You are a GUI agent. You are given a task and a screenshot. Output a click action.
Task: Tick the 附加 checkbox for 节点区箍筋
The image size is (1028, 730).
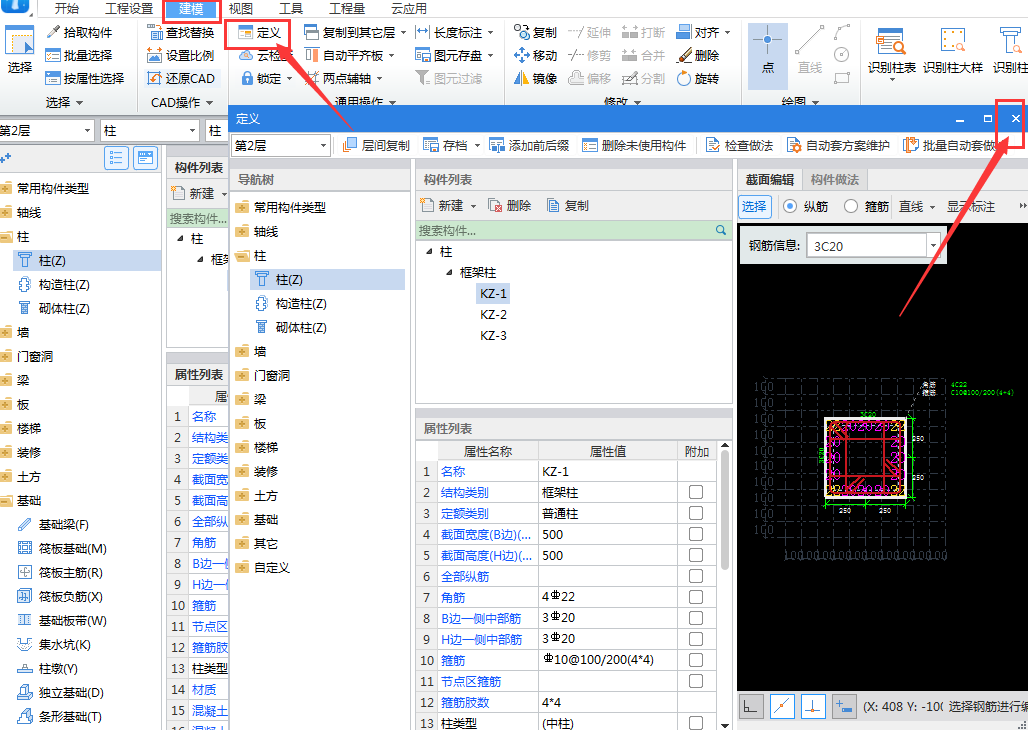(x=696, y=681)
